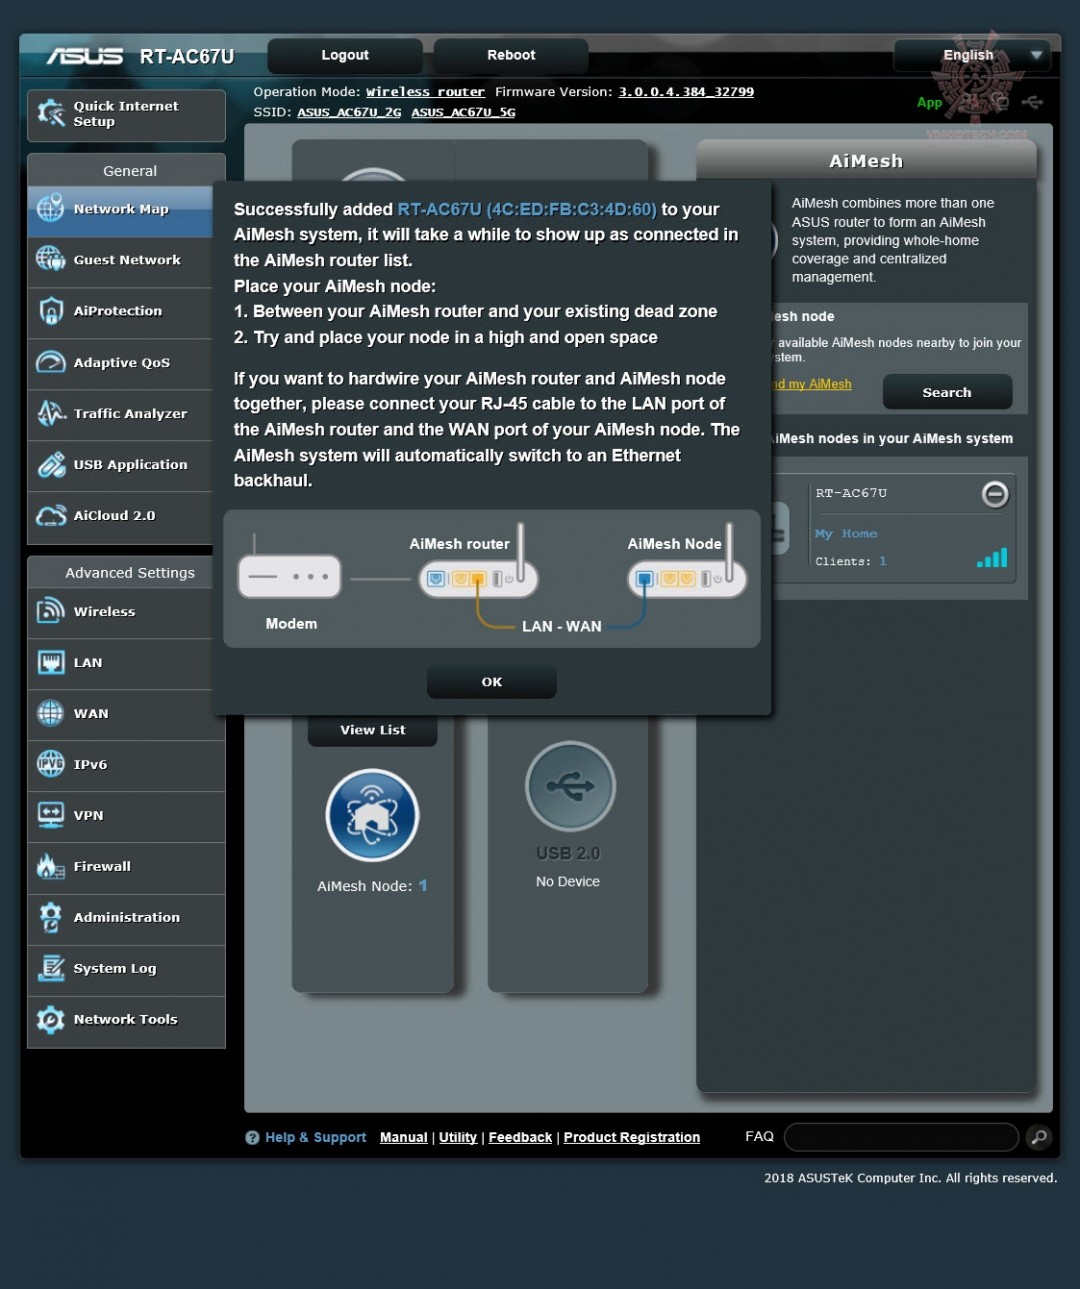Open Quick Internet Setup wizard icon
The height and width of the screenshot is (1289, 1080).
click(51, 113)
